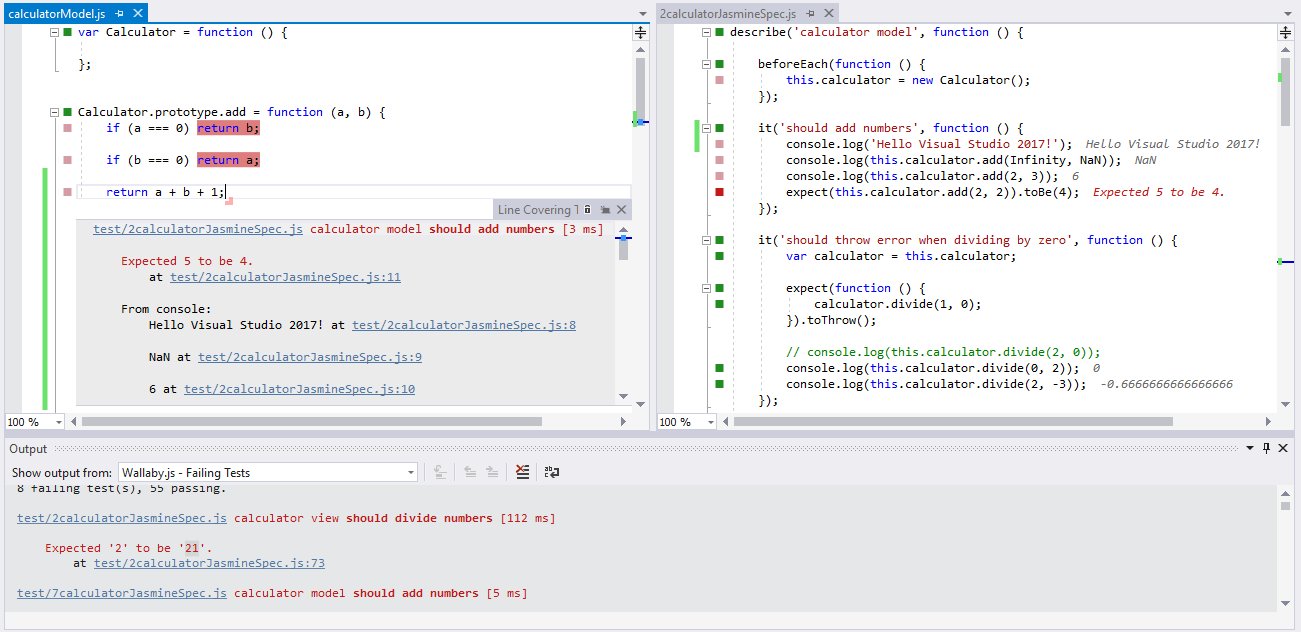Click the lock icon in the Line Covering popup
This screenshot has width=1301, height=632.
point(588,209)
